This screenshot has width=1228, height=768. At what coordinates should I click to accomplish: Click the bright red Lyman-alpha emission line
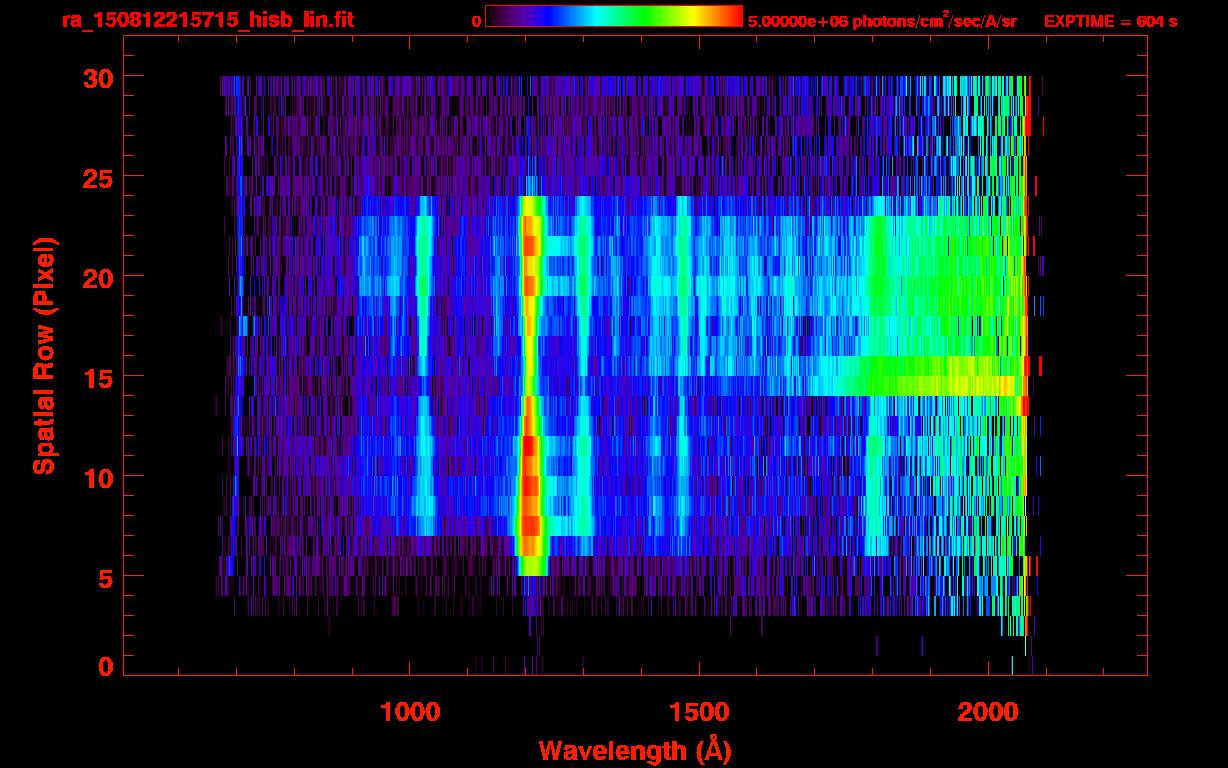tap(531, 385)
